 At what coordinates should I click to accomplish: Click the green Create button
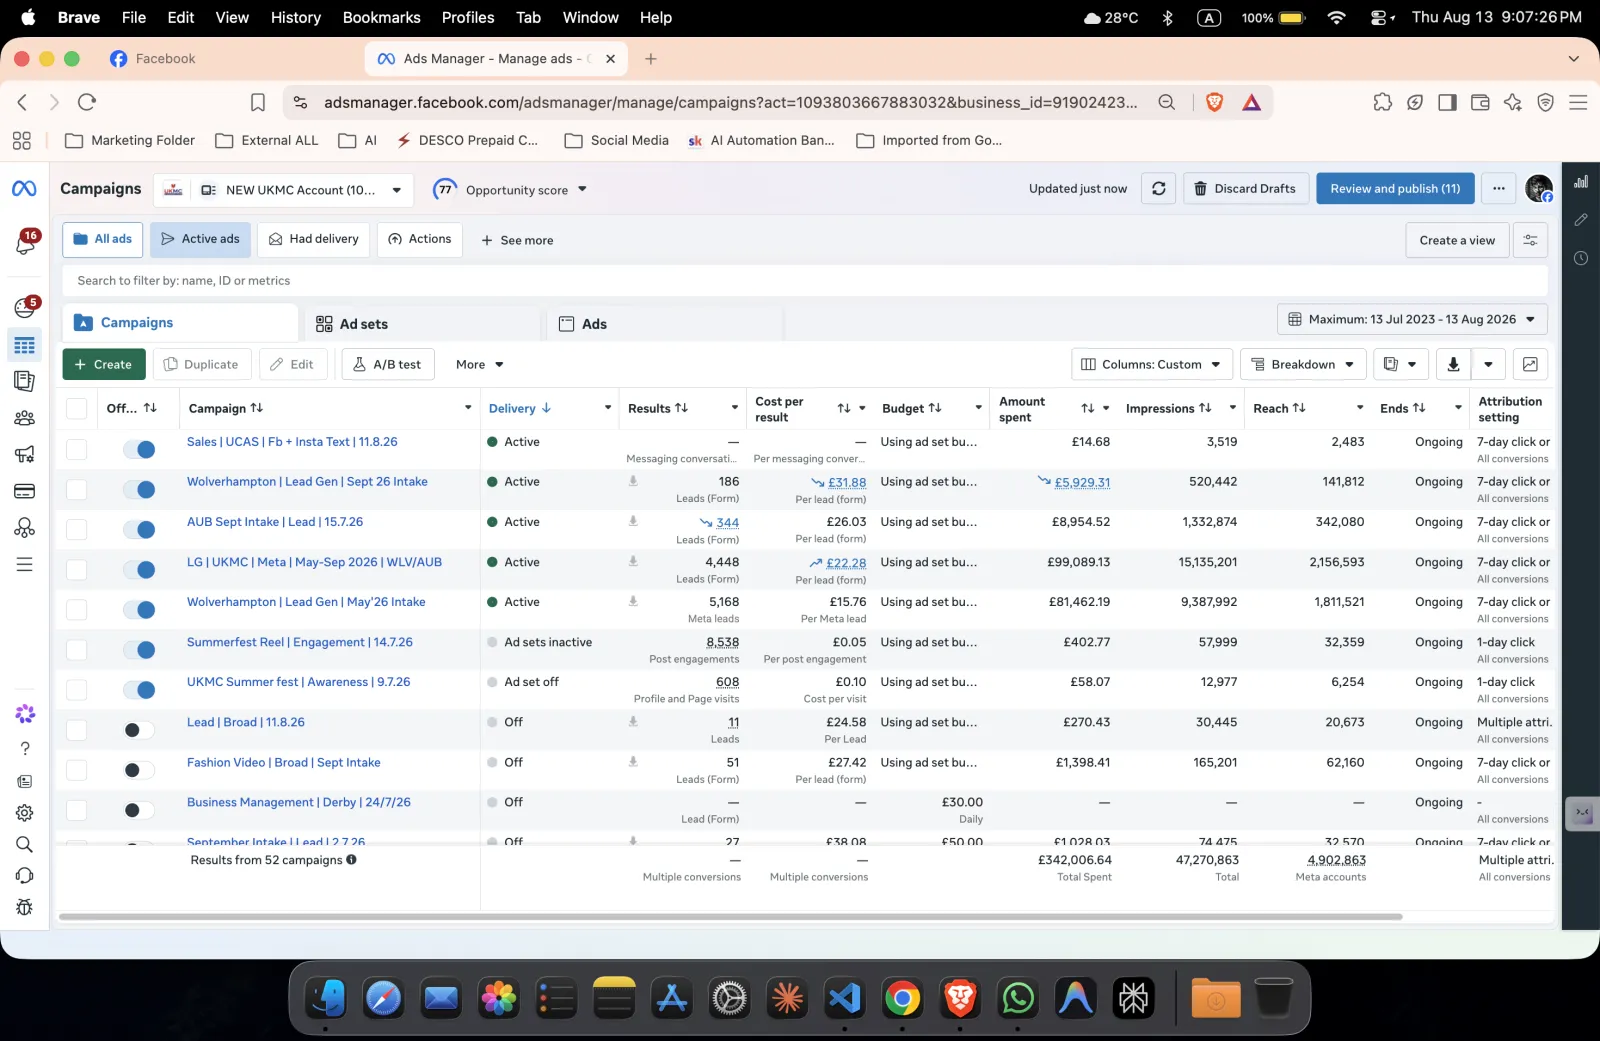pos(104,364)
